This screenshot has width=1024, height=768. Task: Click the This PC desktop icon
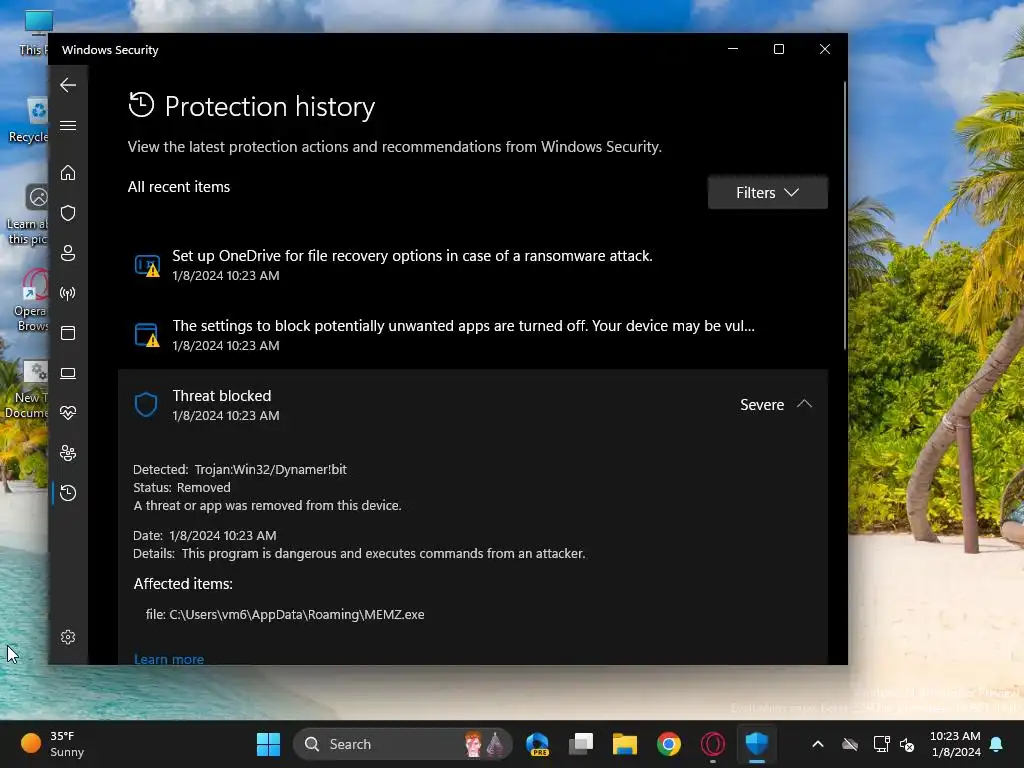34,33
